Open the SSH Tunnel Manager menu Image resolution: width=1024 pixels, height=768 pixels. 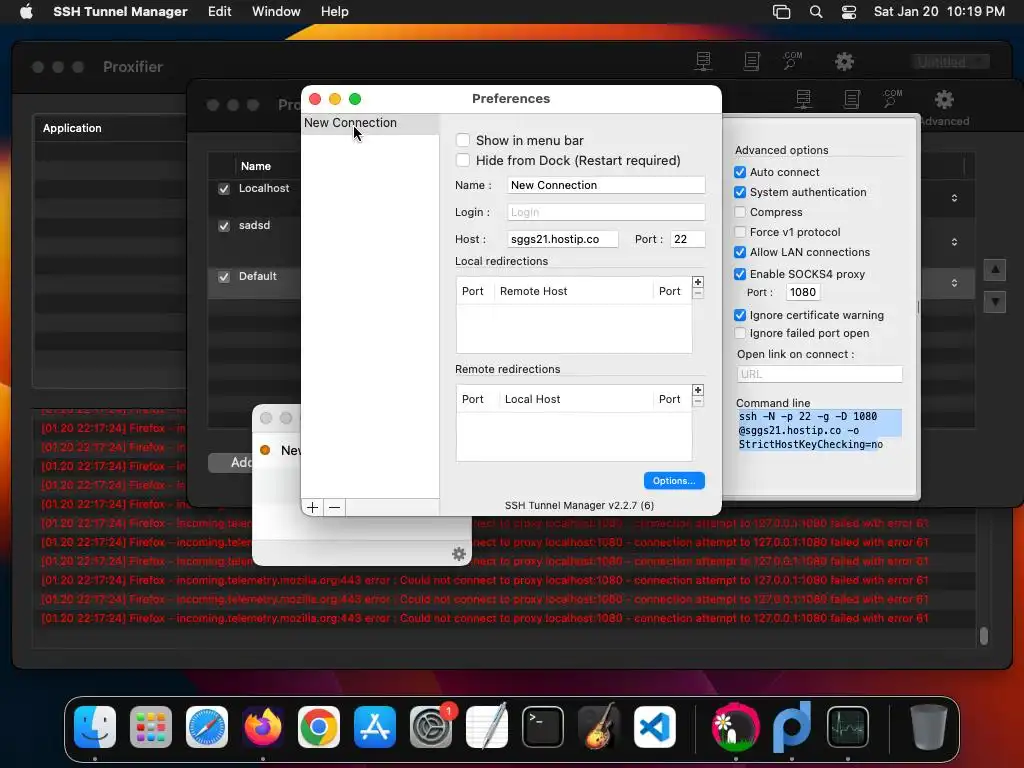pyautogui.click(x=120, y=11)
